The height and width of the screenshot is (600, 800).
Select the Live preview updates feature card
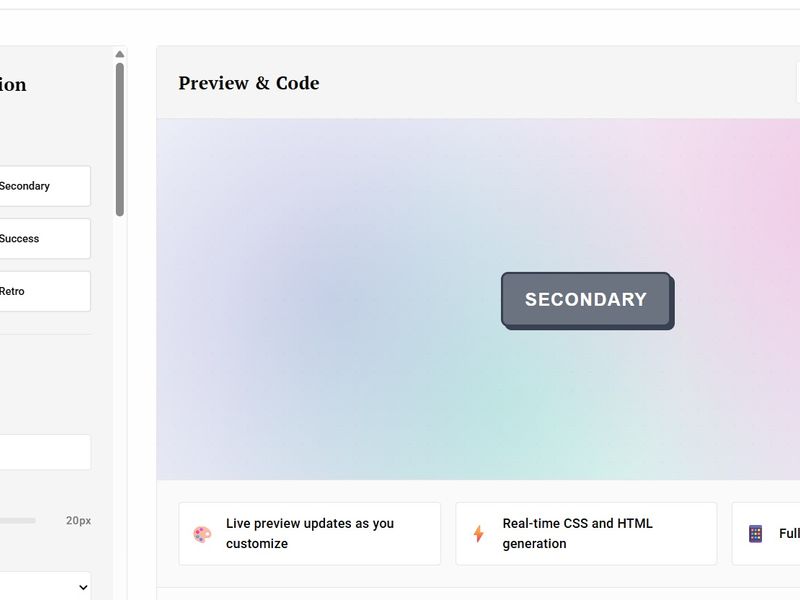[309, 533]
